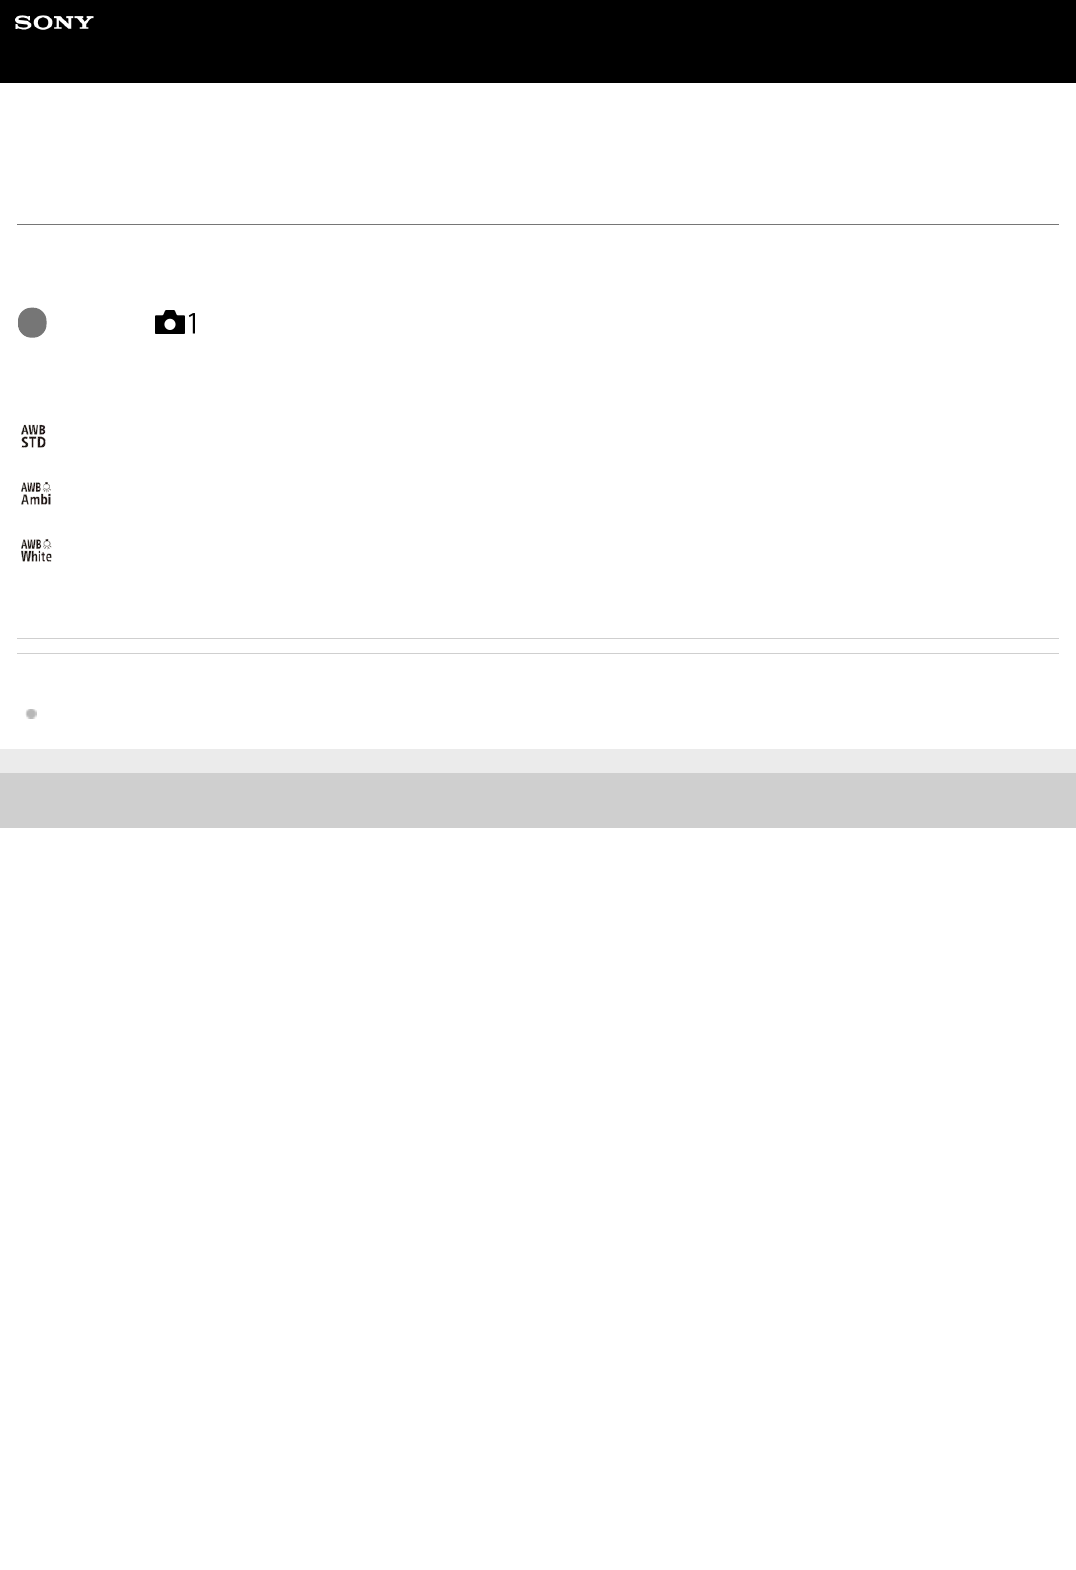This screenshot has height=1570, width=1076.
Task: Click the black header bar
Action: coord(538,41)
